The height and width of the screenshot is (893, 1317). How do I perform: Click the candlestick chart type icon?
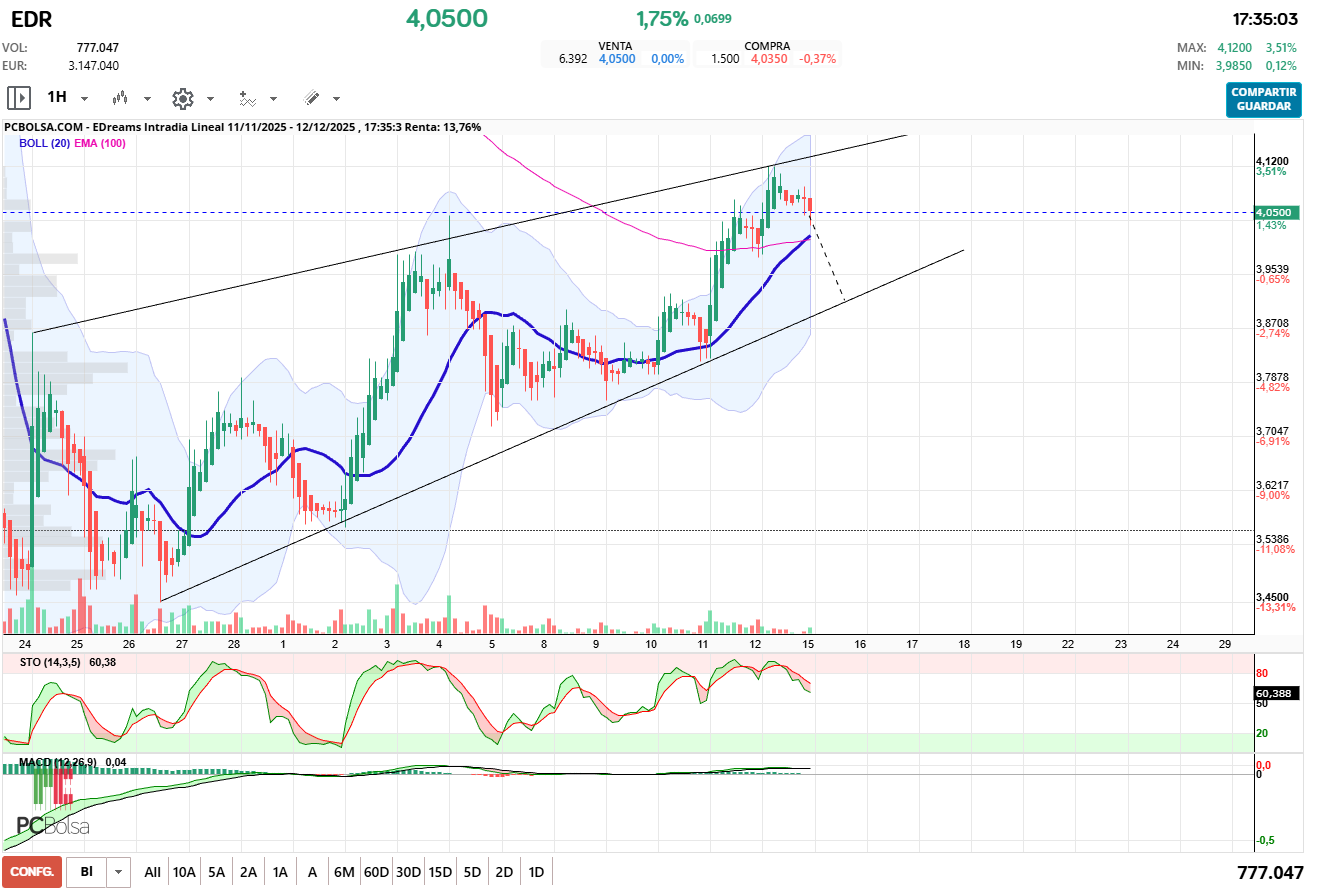click(x=121, y=98)
